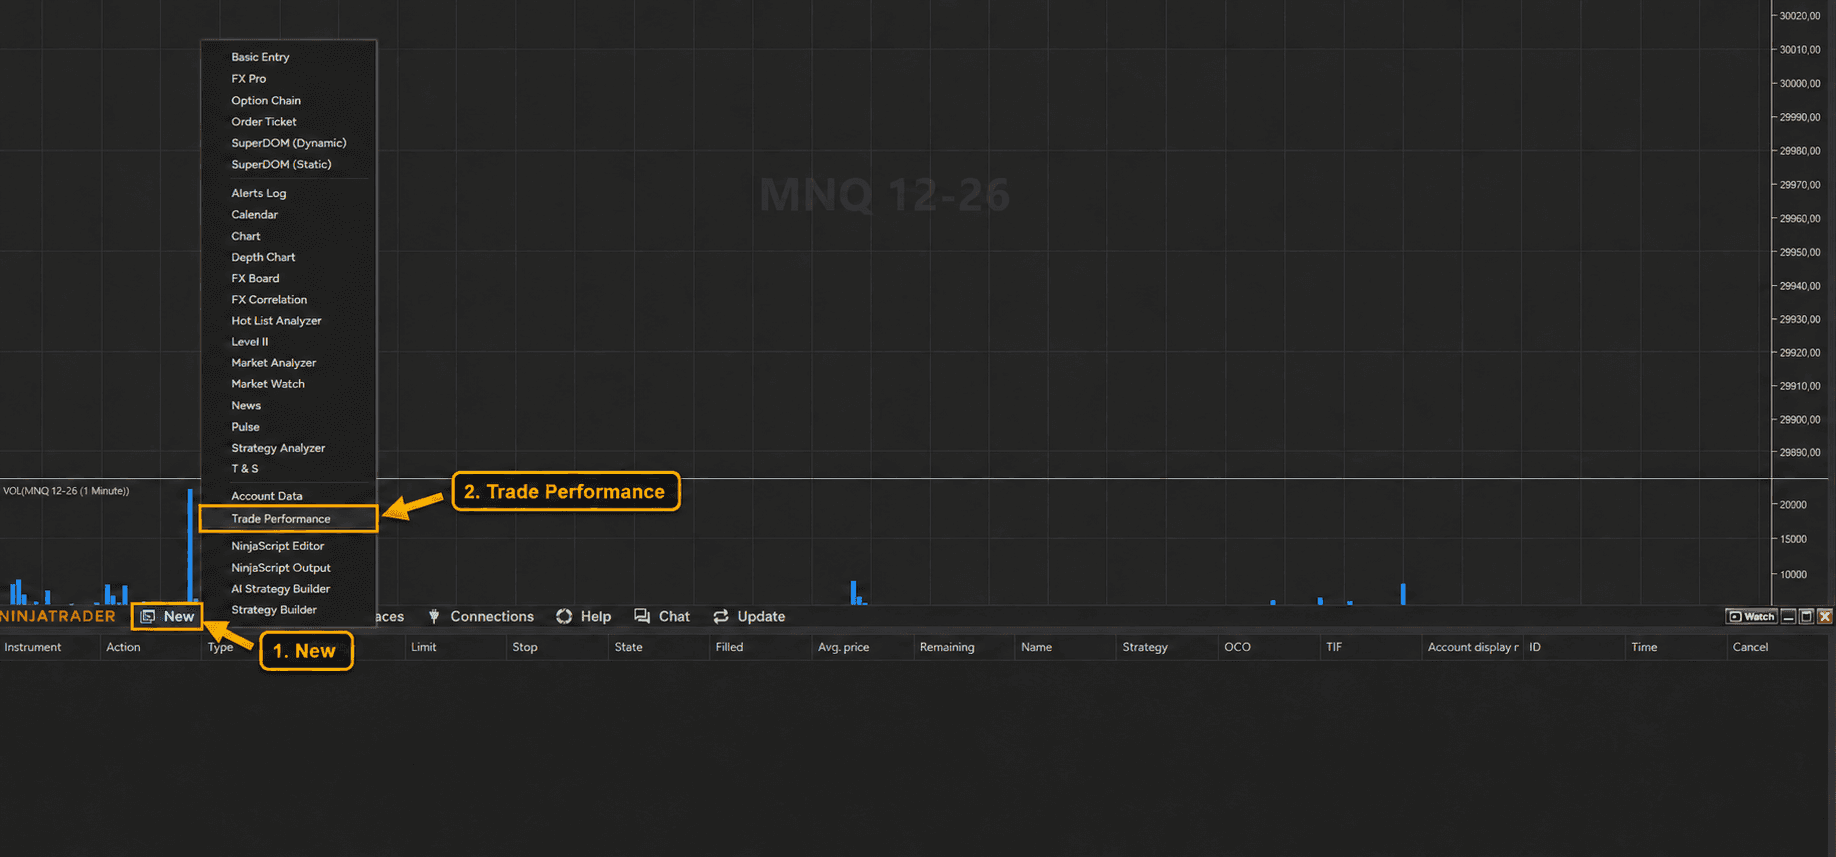The height and width of the screenshot is (857, 1836).
Task: Click the 30000,00 price axis label
Action: [x=1800, y=83]
